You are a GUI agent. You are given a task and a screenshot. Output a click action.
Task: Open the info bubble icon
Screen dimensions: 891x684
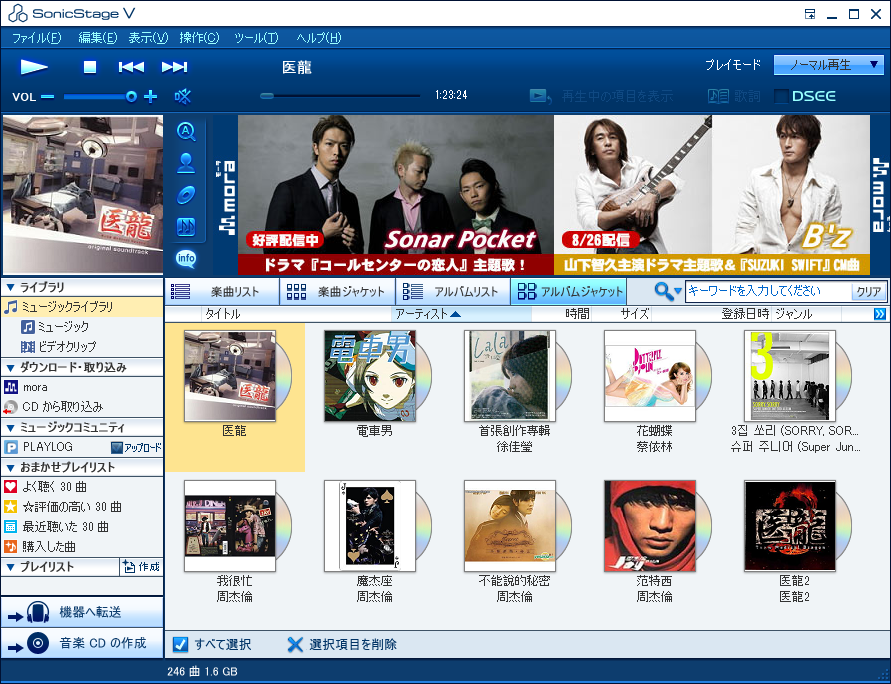186,259
